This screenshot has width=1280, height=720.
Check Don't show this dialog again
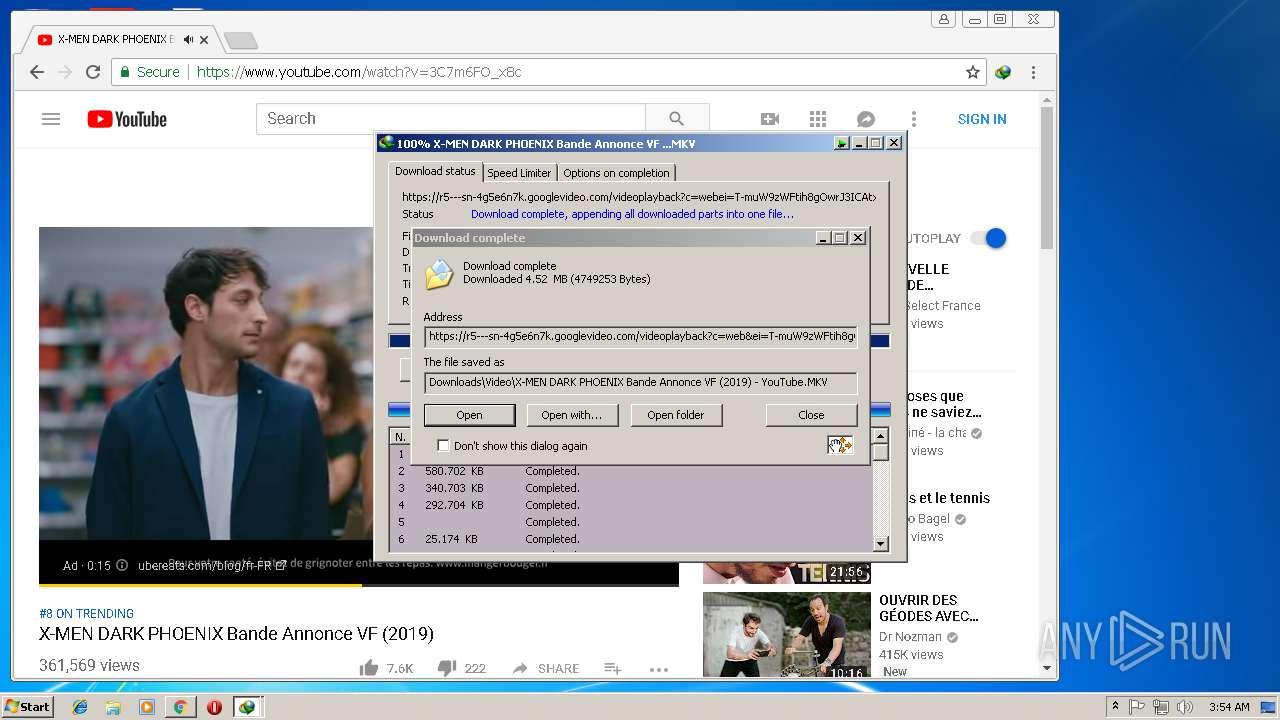coord(443,446)
